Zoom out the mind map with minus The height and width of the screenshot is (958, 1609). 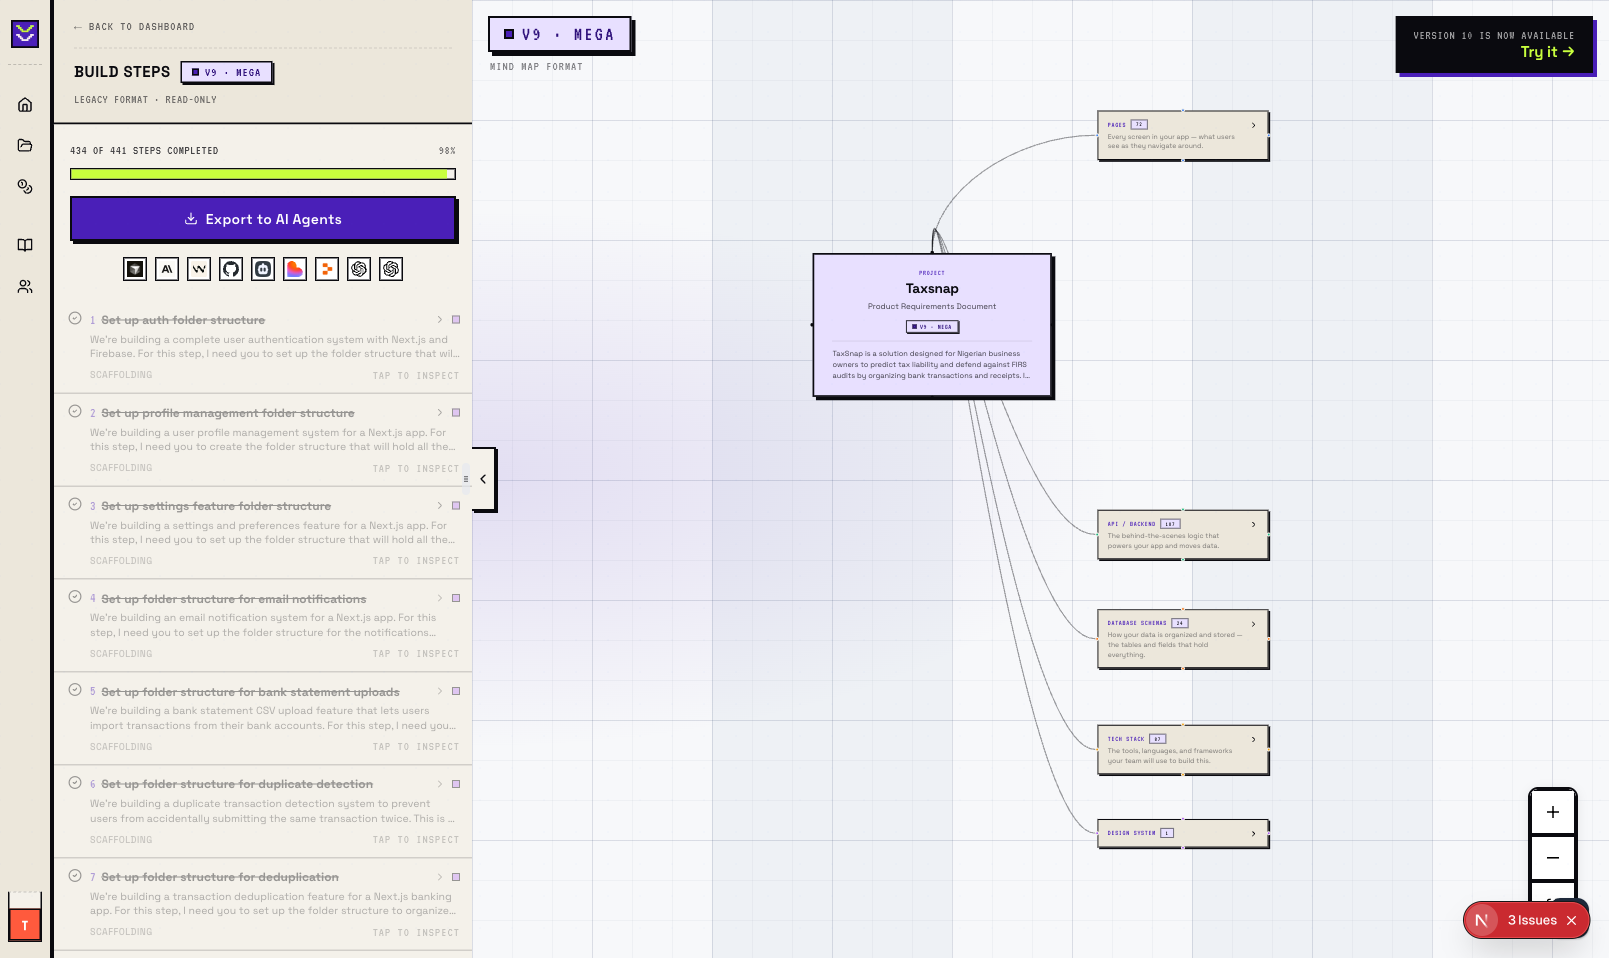pyautogui.click(x=1553, y=858)
